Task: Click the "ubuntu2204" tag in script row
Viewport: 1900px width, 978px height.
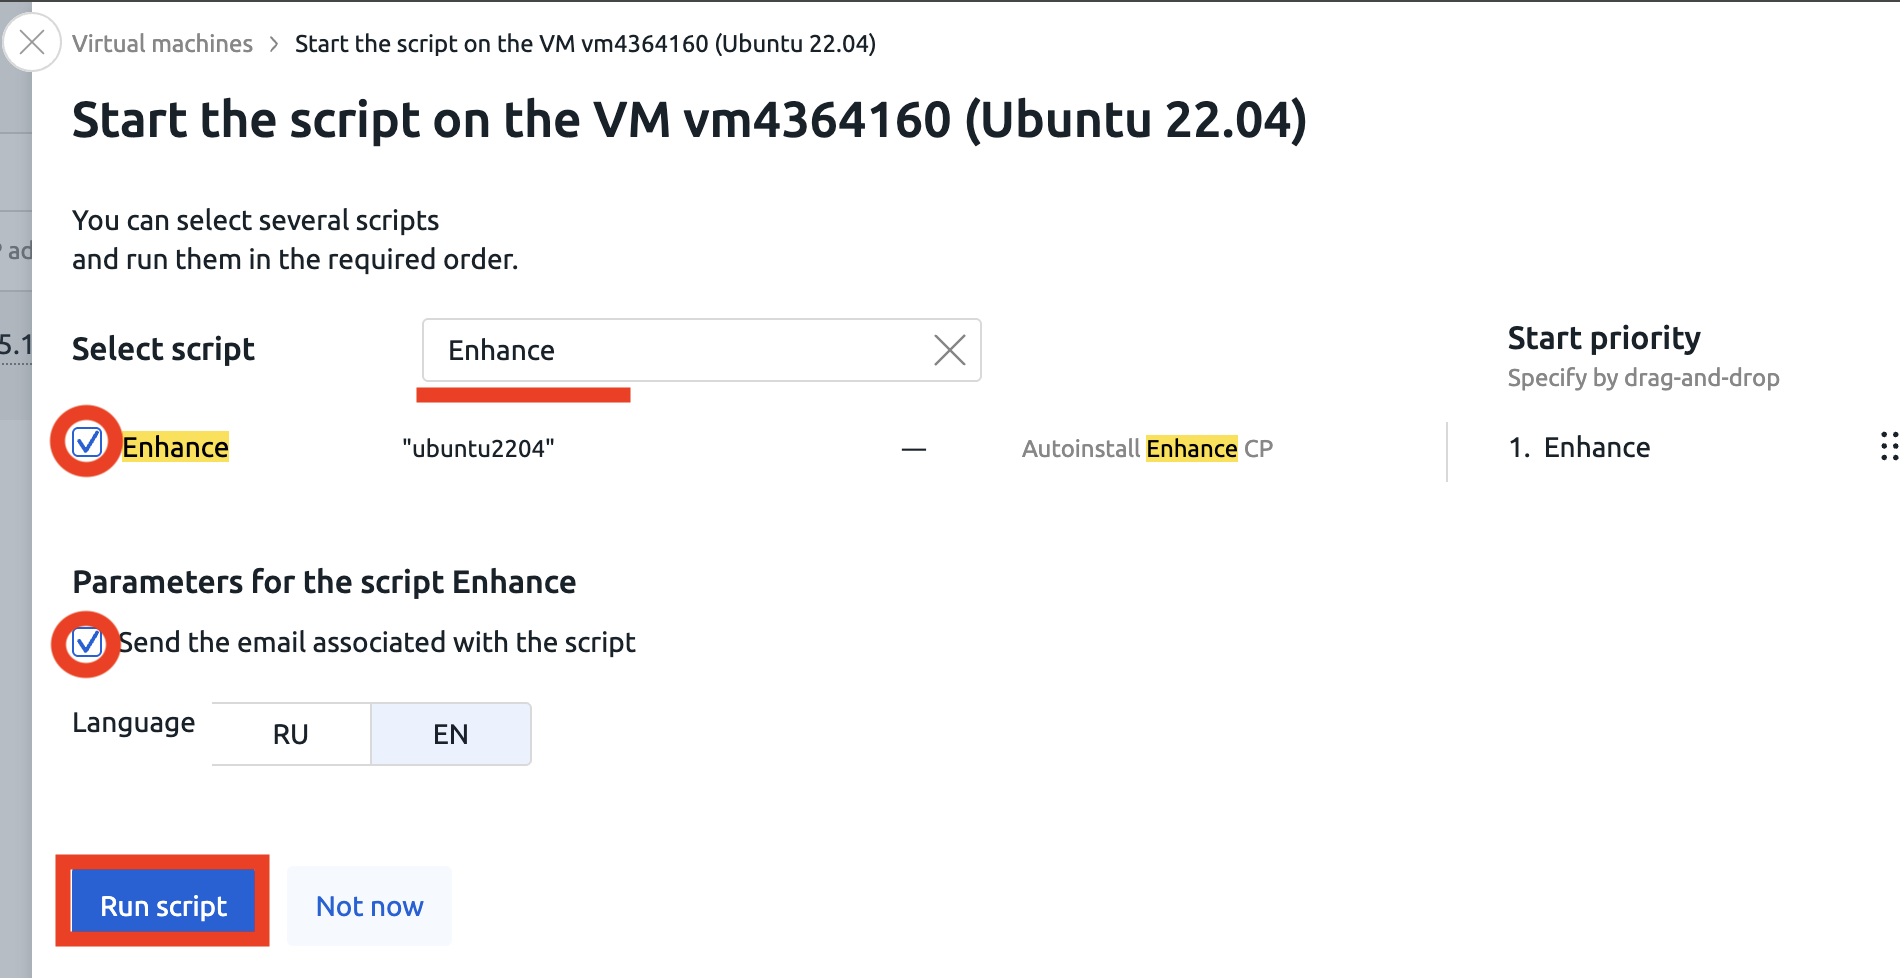Action: click(x=478, y=448)
